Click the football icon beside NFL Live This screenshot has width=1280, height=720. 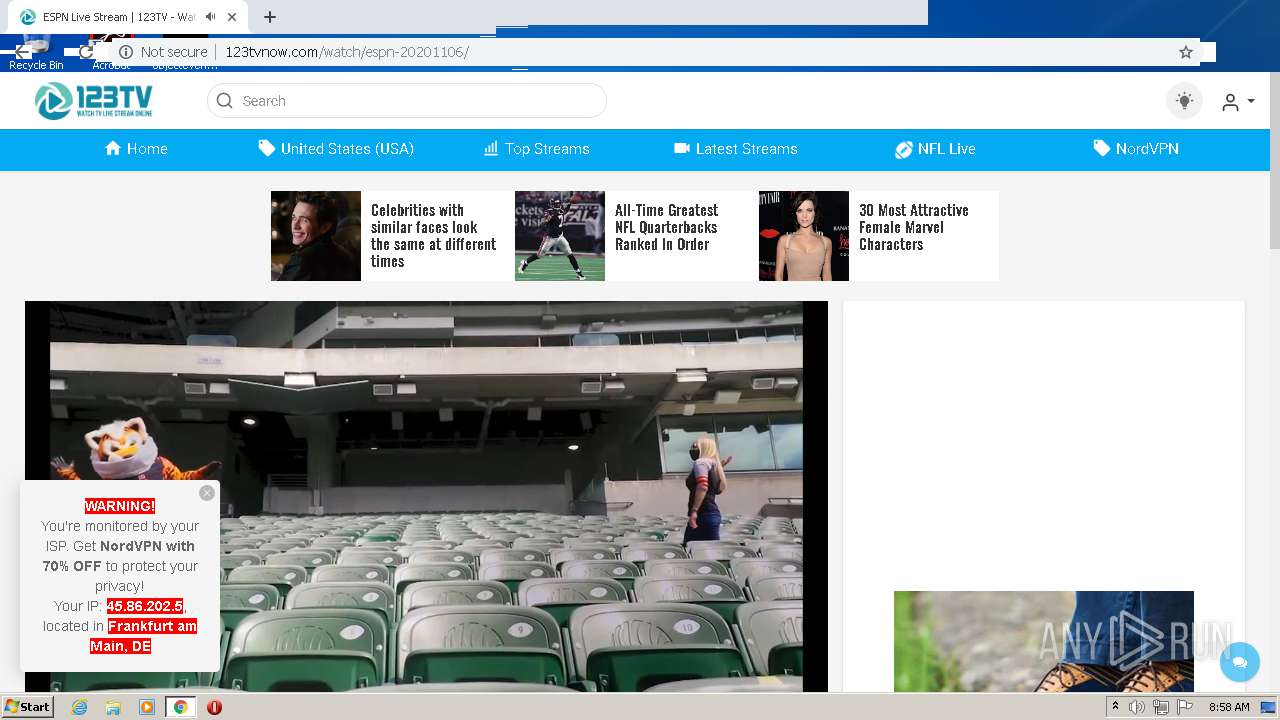coord(903,149)
